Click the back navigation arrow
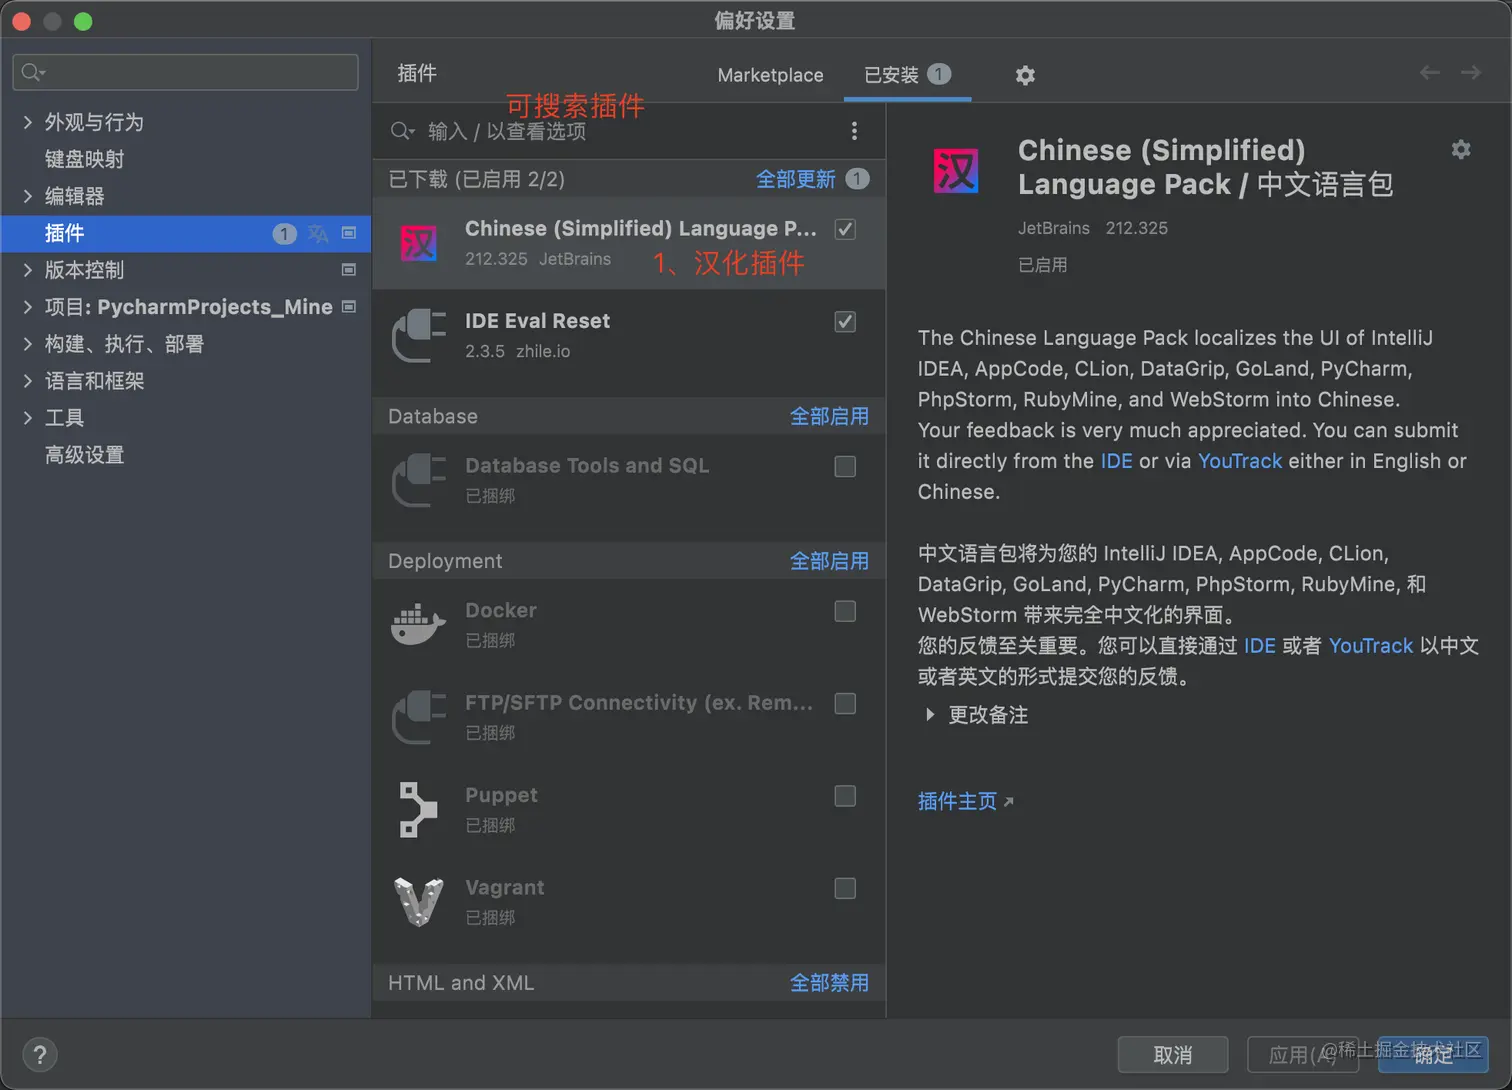The width and height of the screenshot is (1512, 1090). [1430, 72]
